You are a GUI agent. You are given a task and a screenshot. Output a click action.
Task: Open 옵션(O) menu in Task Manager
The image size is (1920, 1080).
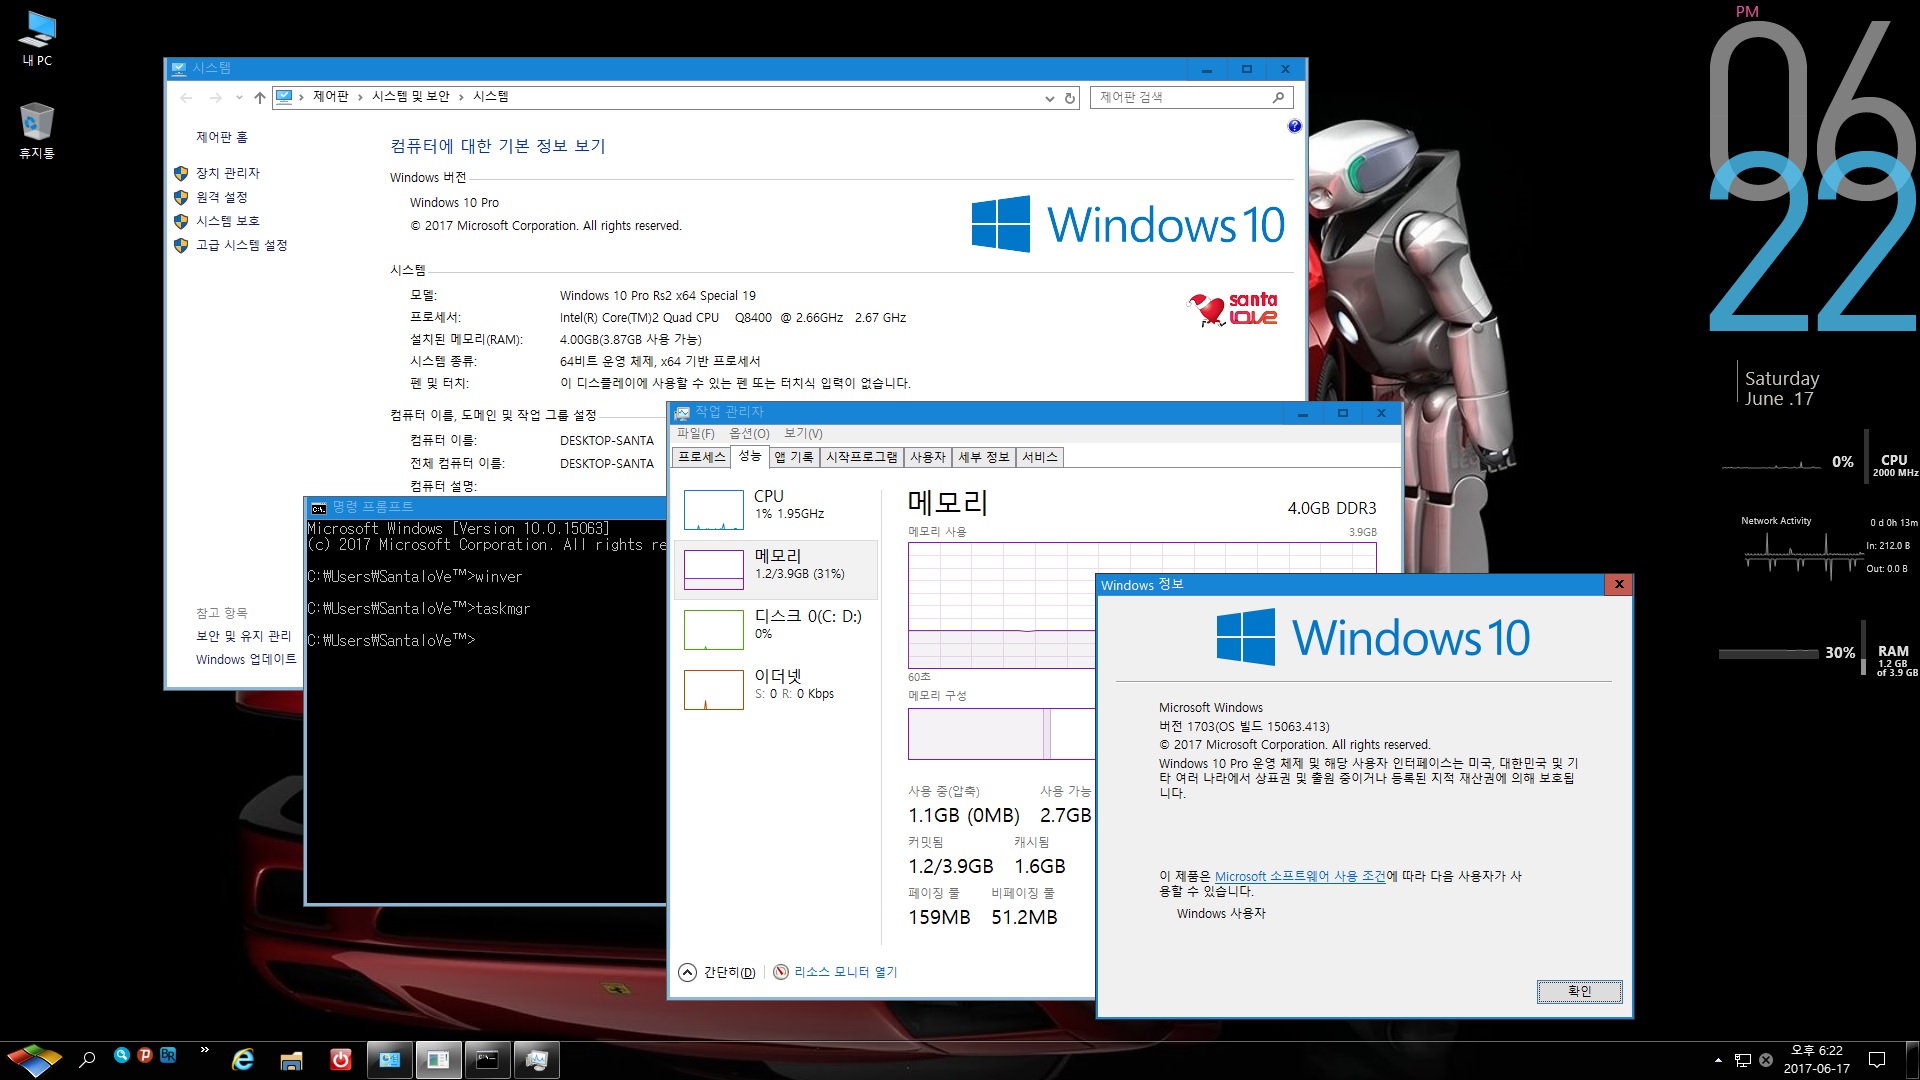(x=749, y=433)
